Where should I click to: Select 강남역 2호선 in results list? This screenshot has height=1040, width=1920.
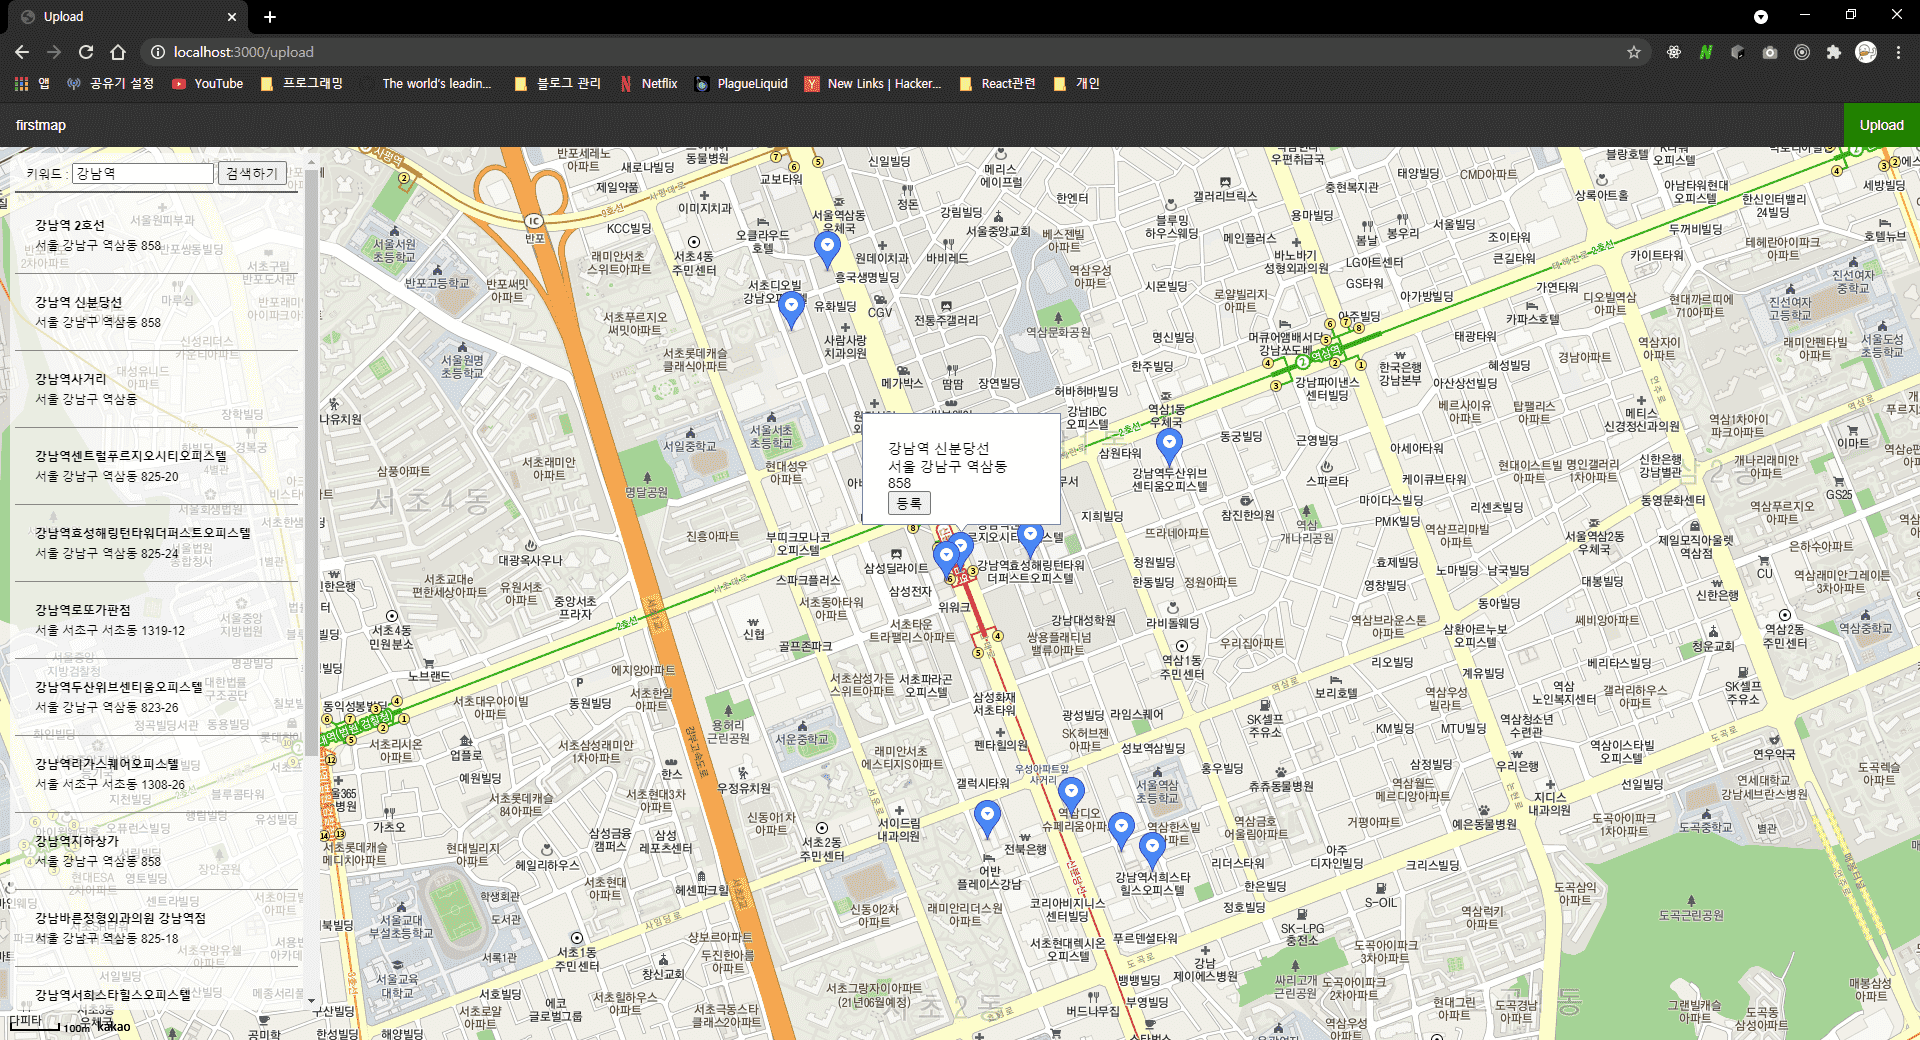coord(155,235)
